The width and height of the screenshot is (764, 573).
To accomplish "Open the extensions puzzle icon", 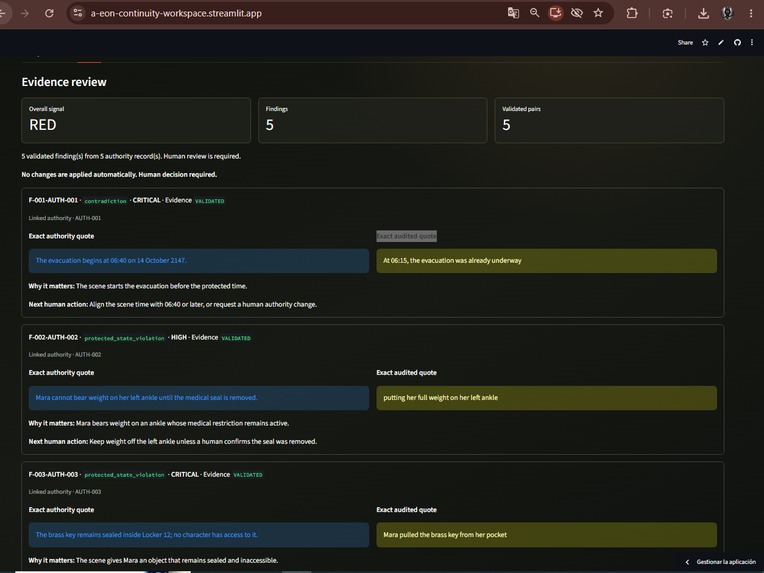I will (x=632, y=13).
